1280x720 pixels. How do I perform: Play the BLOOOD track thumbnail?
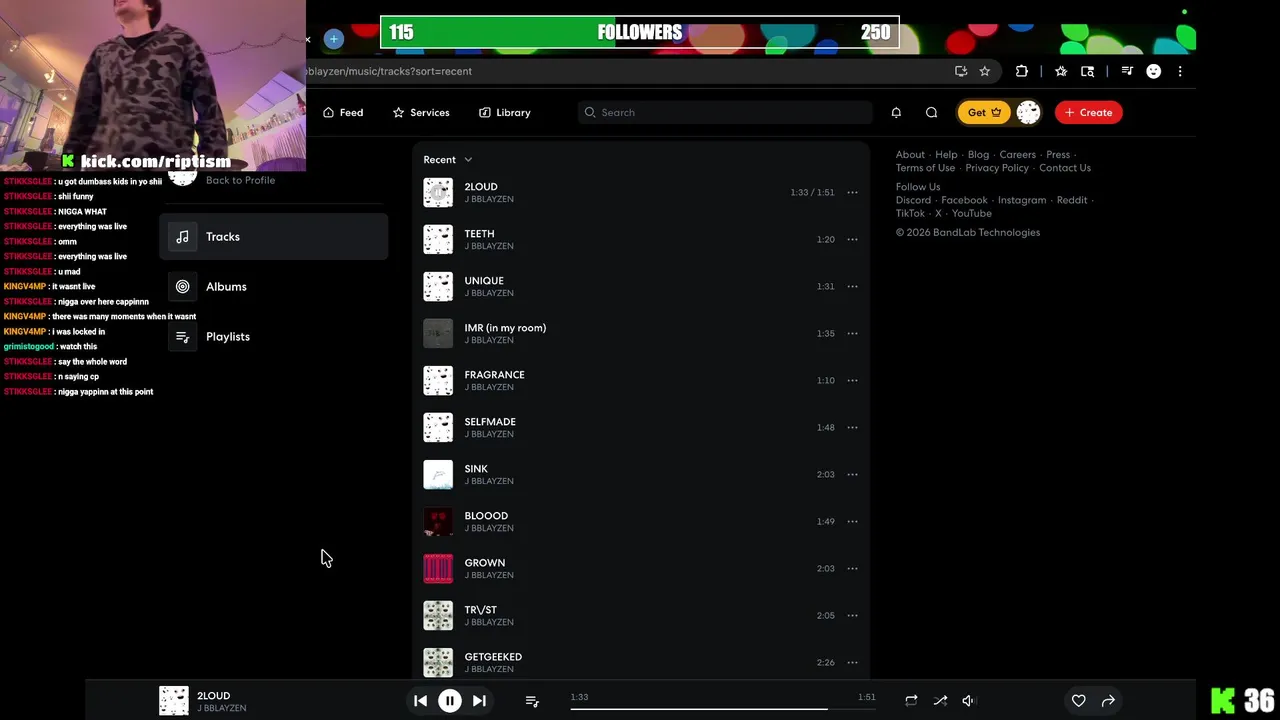438,521
